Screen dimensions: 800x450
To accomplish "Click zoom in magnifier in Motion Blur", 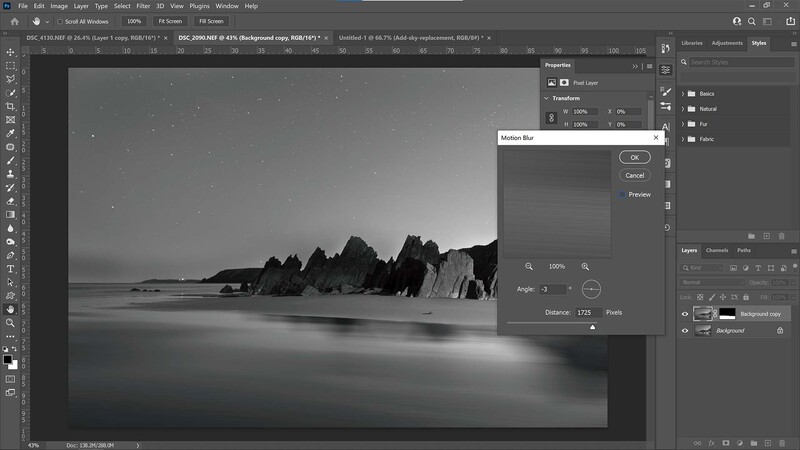I will point(585,266).
